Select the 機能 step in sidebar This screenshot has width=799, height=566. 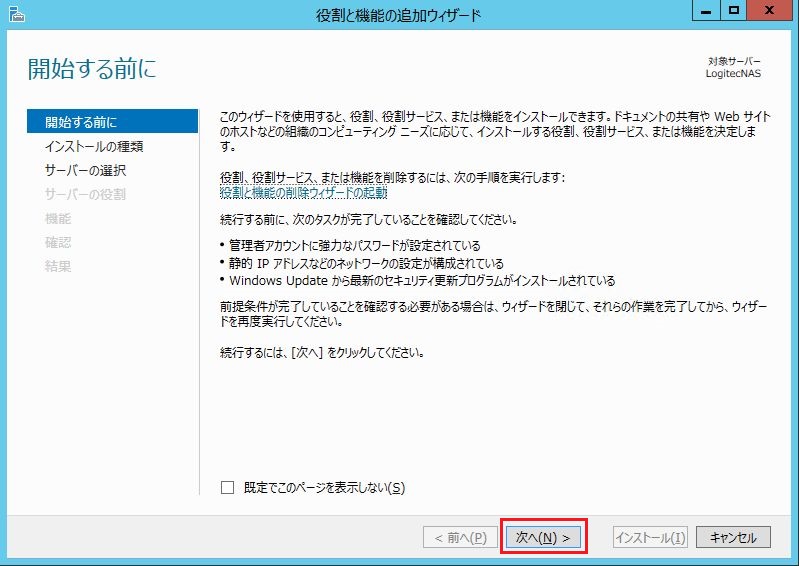[58, 218]
